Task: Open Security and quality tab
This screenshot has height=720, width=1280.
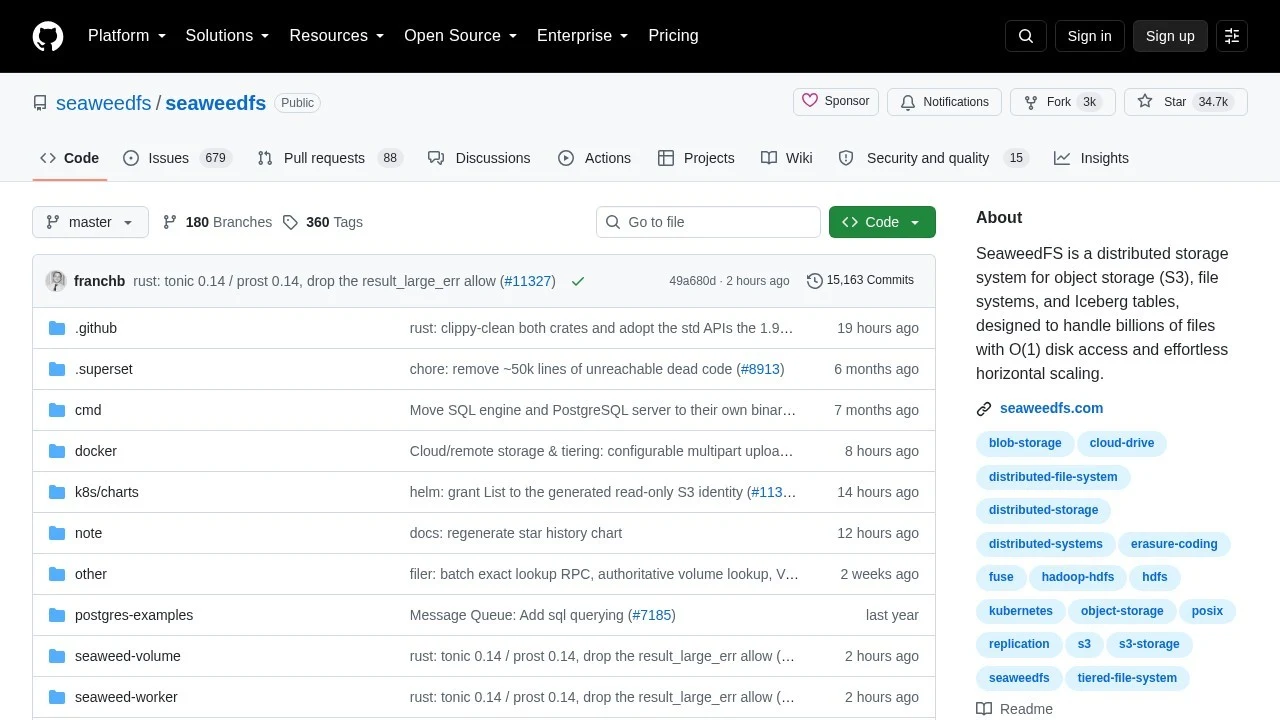Action: pyautogui.click(x=933, y=158)
